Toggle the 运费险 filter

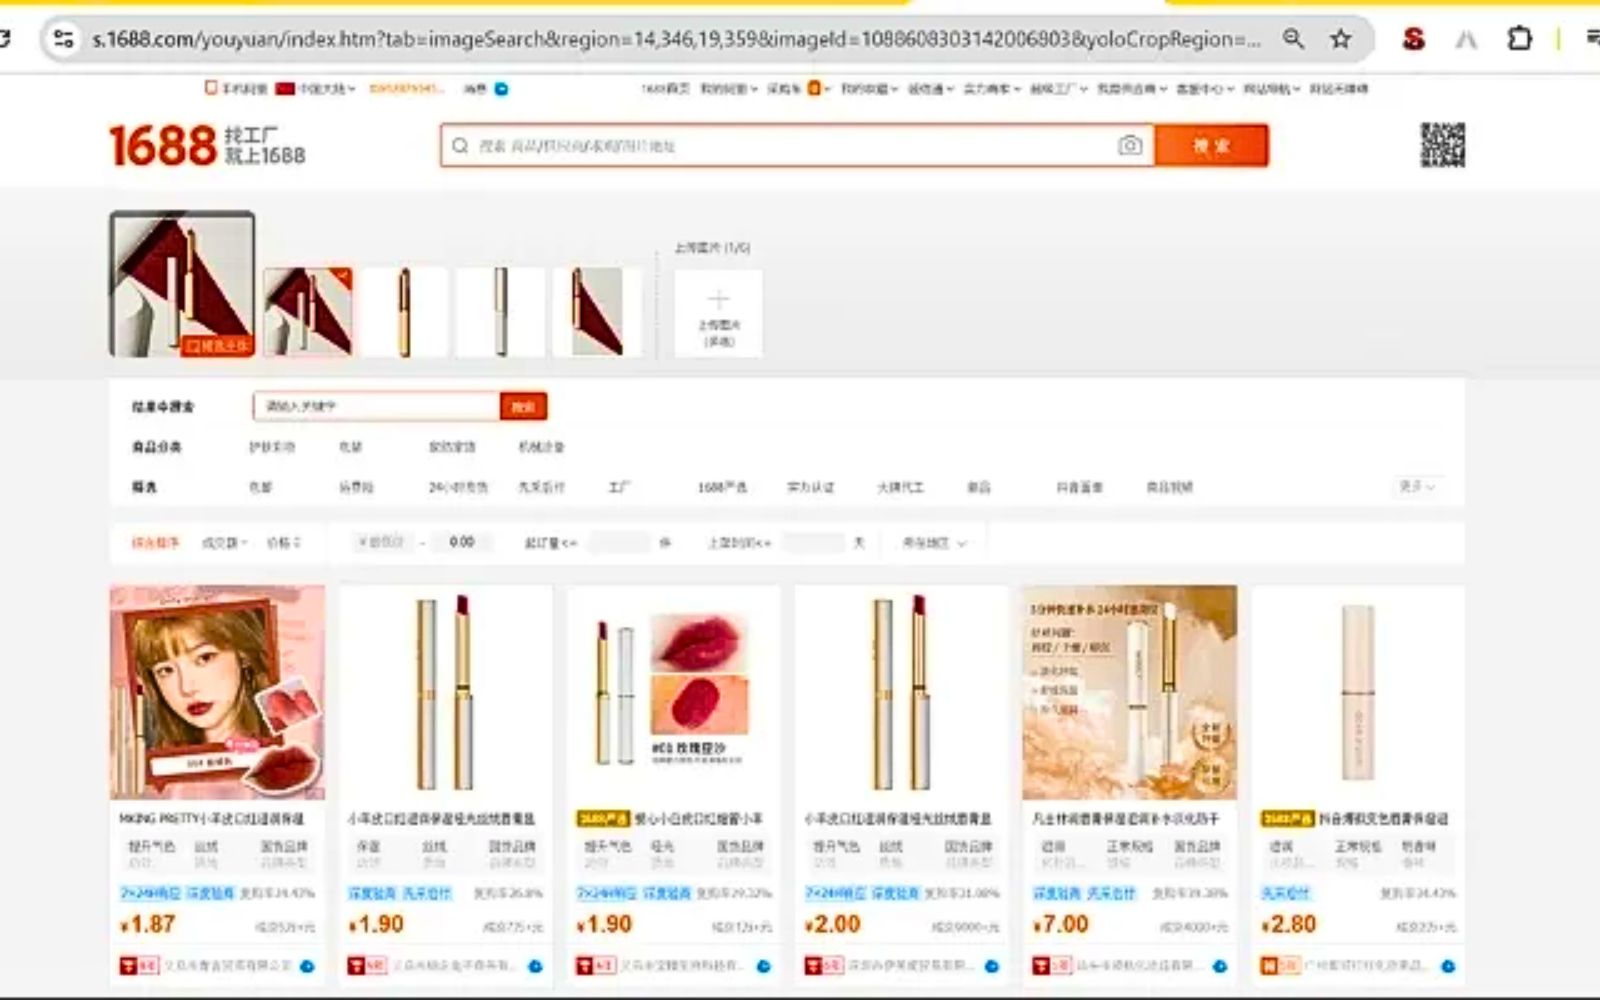click(x=356, y=487)
